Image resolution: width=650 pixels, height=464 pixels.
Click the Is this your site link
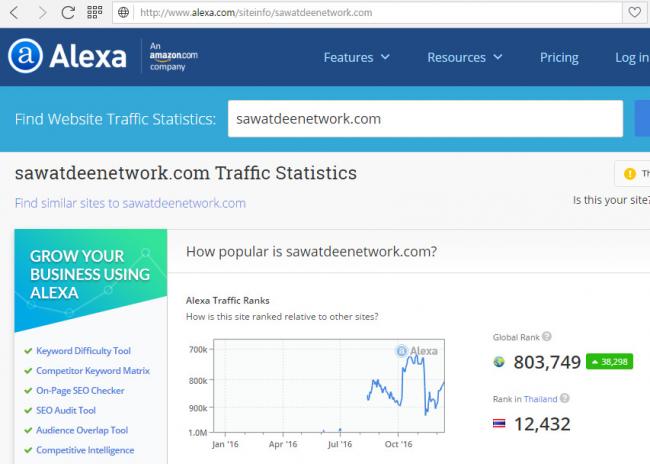(x=611, y=200)
